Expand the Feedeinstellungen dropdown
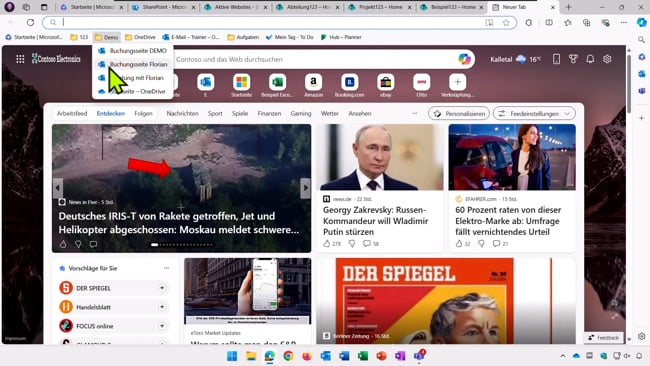The width and height of the screenshot is (650, 366). [x=534, y=114]
